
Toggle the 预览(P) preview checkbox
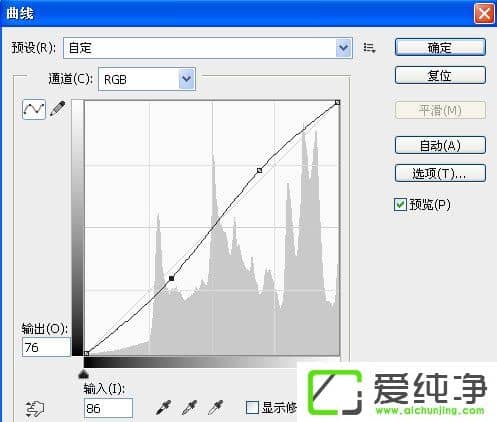400,204
